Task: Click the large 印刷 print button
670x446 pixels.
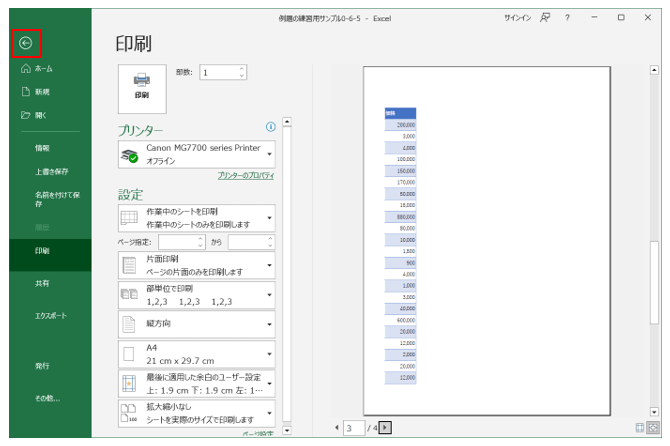Action: point(142,85)
